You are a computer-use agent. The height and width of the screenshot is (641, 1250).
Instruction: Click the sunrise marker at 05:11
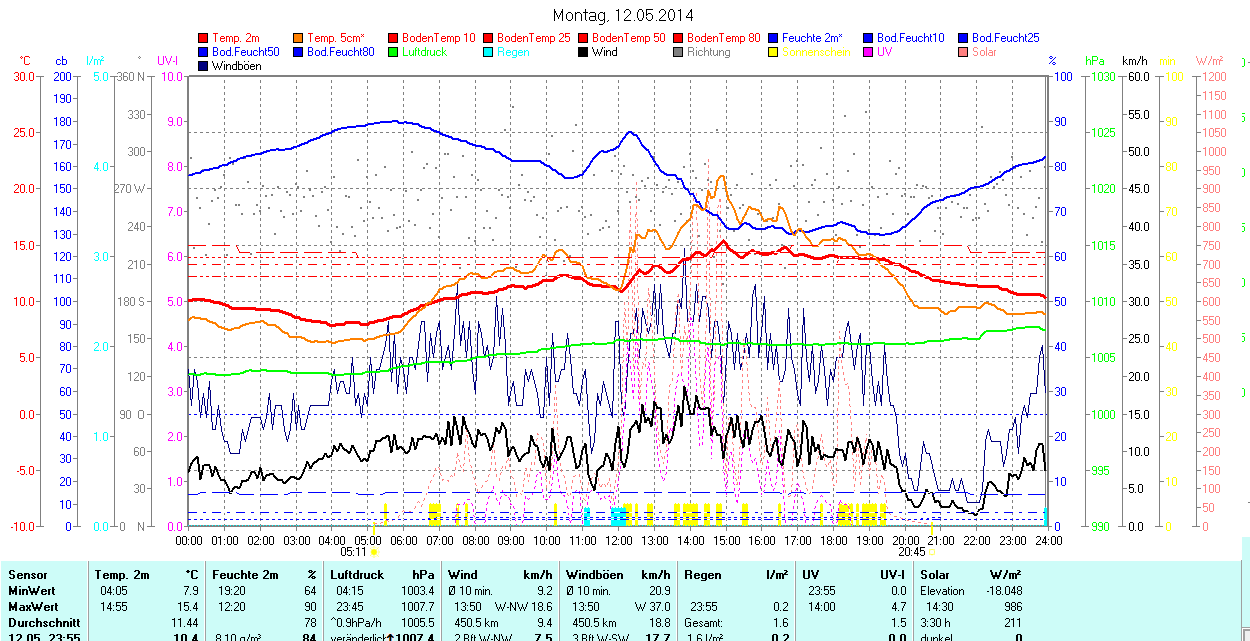374,551
